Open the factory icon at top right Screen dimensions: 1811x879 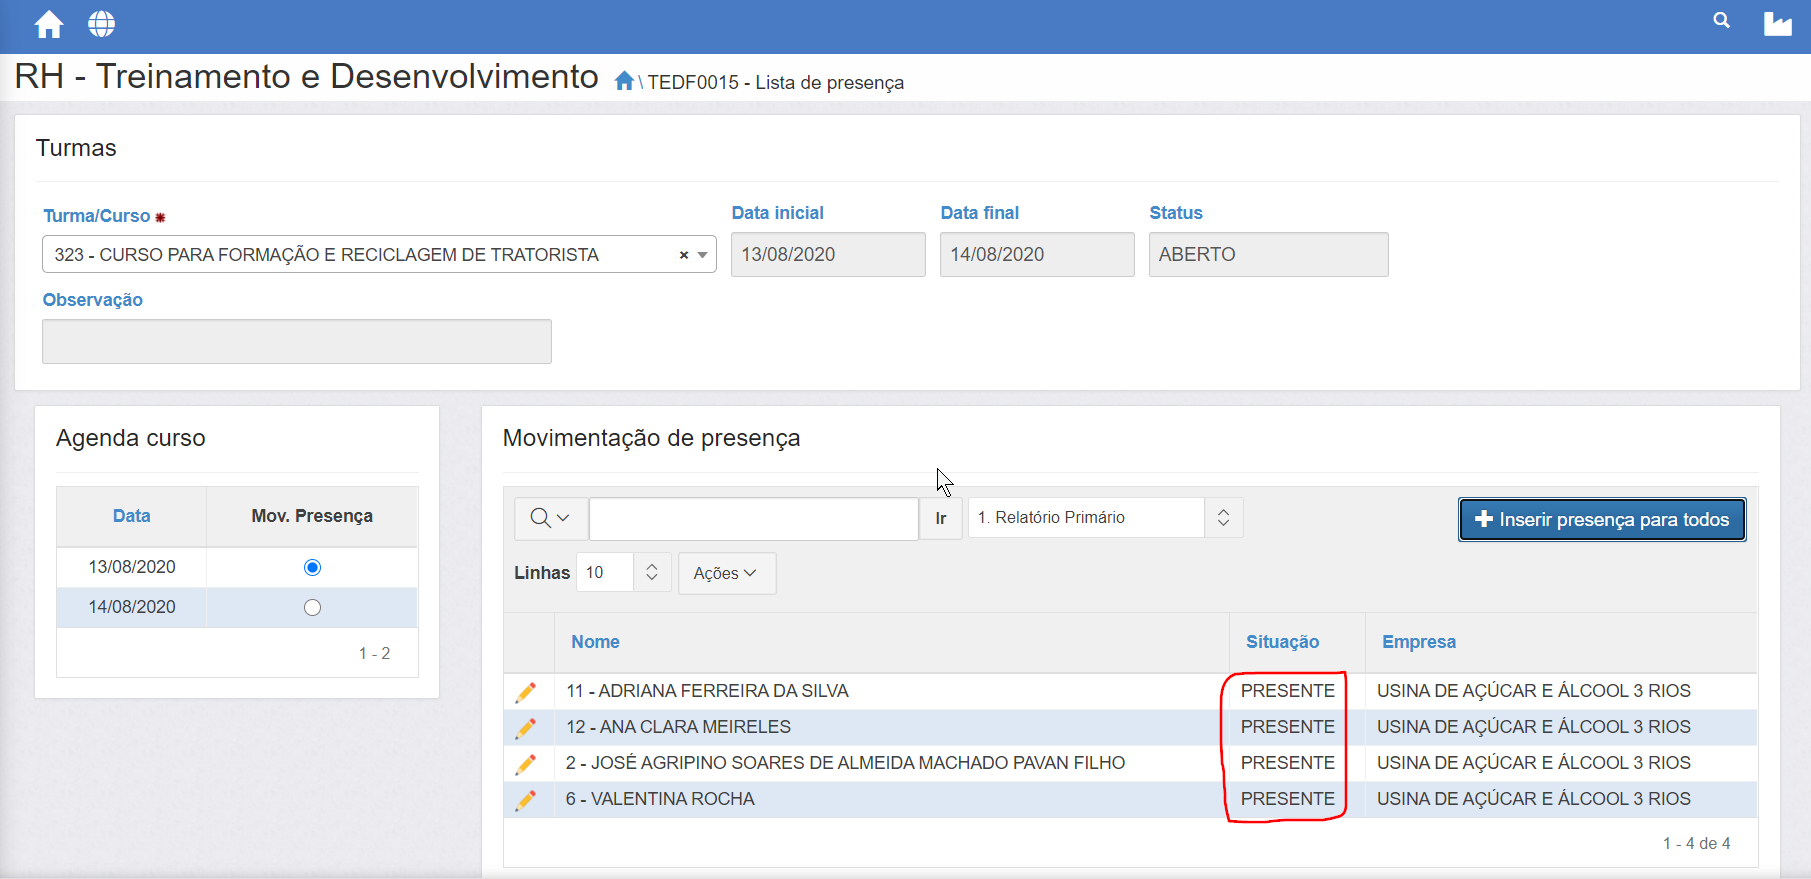click(1778, 24)
